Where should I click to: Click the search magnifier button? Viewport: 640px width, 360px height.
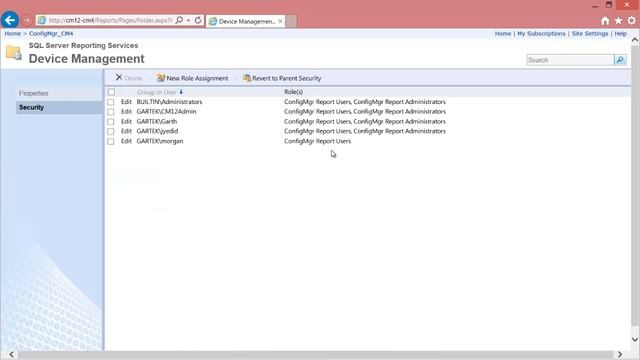tap(620, 60)
